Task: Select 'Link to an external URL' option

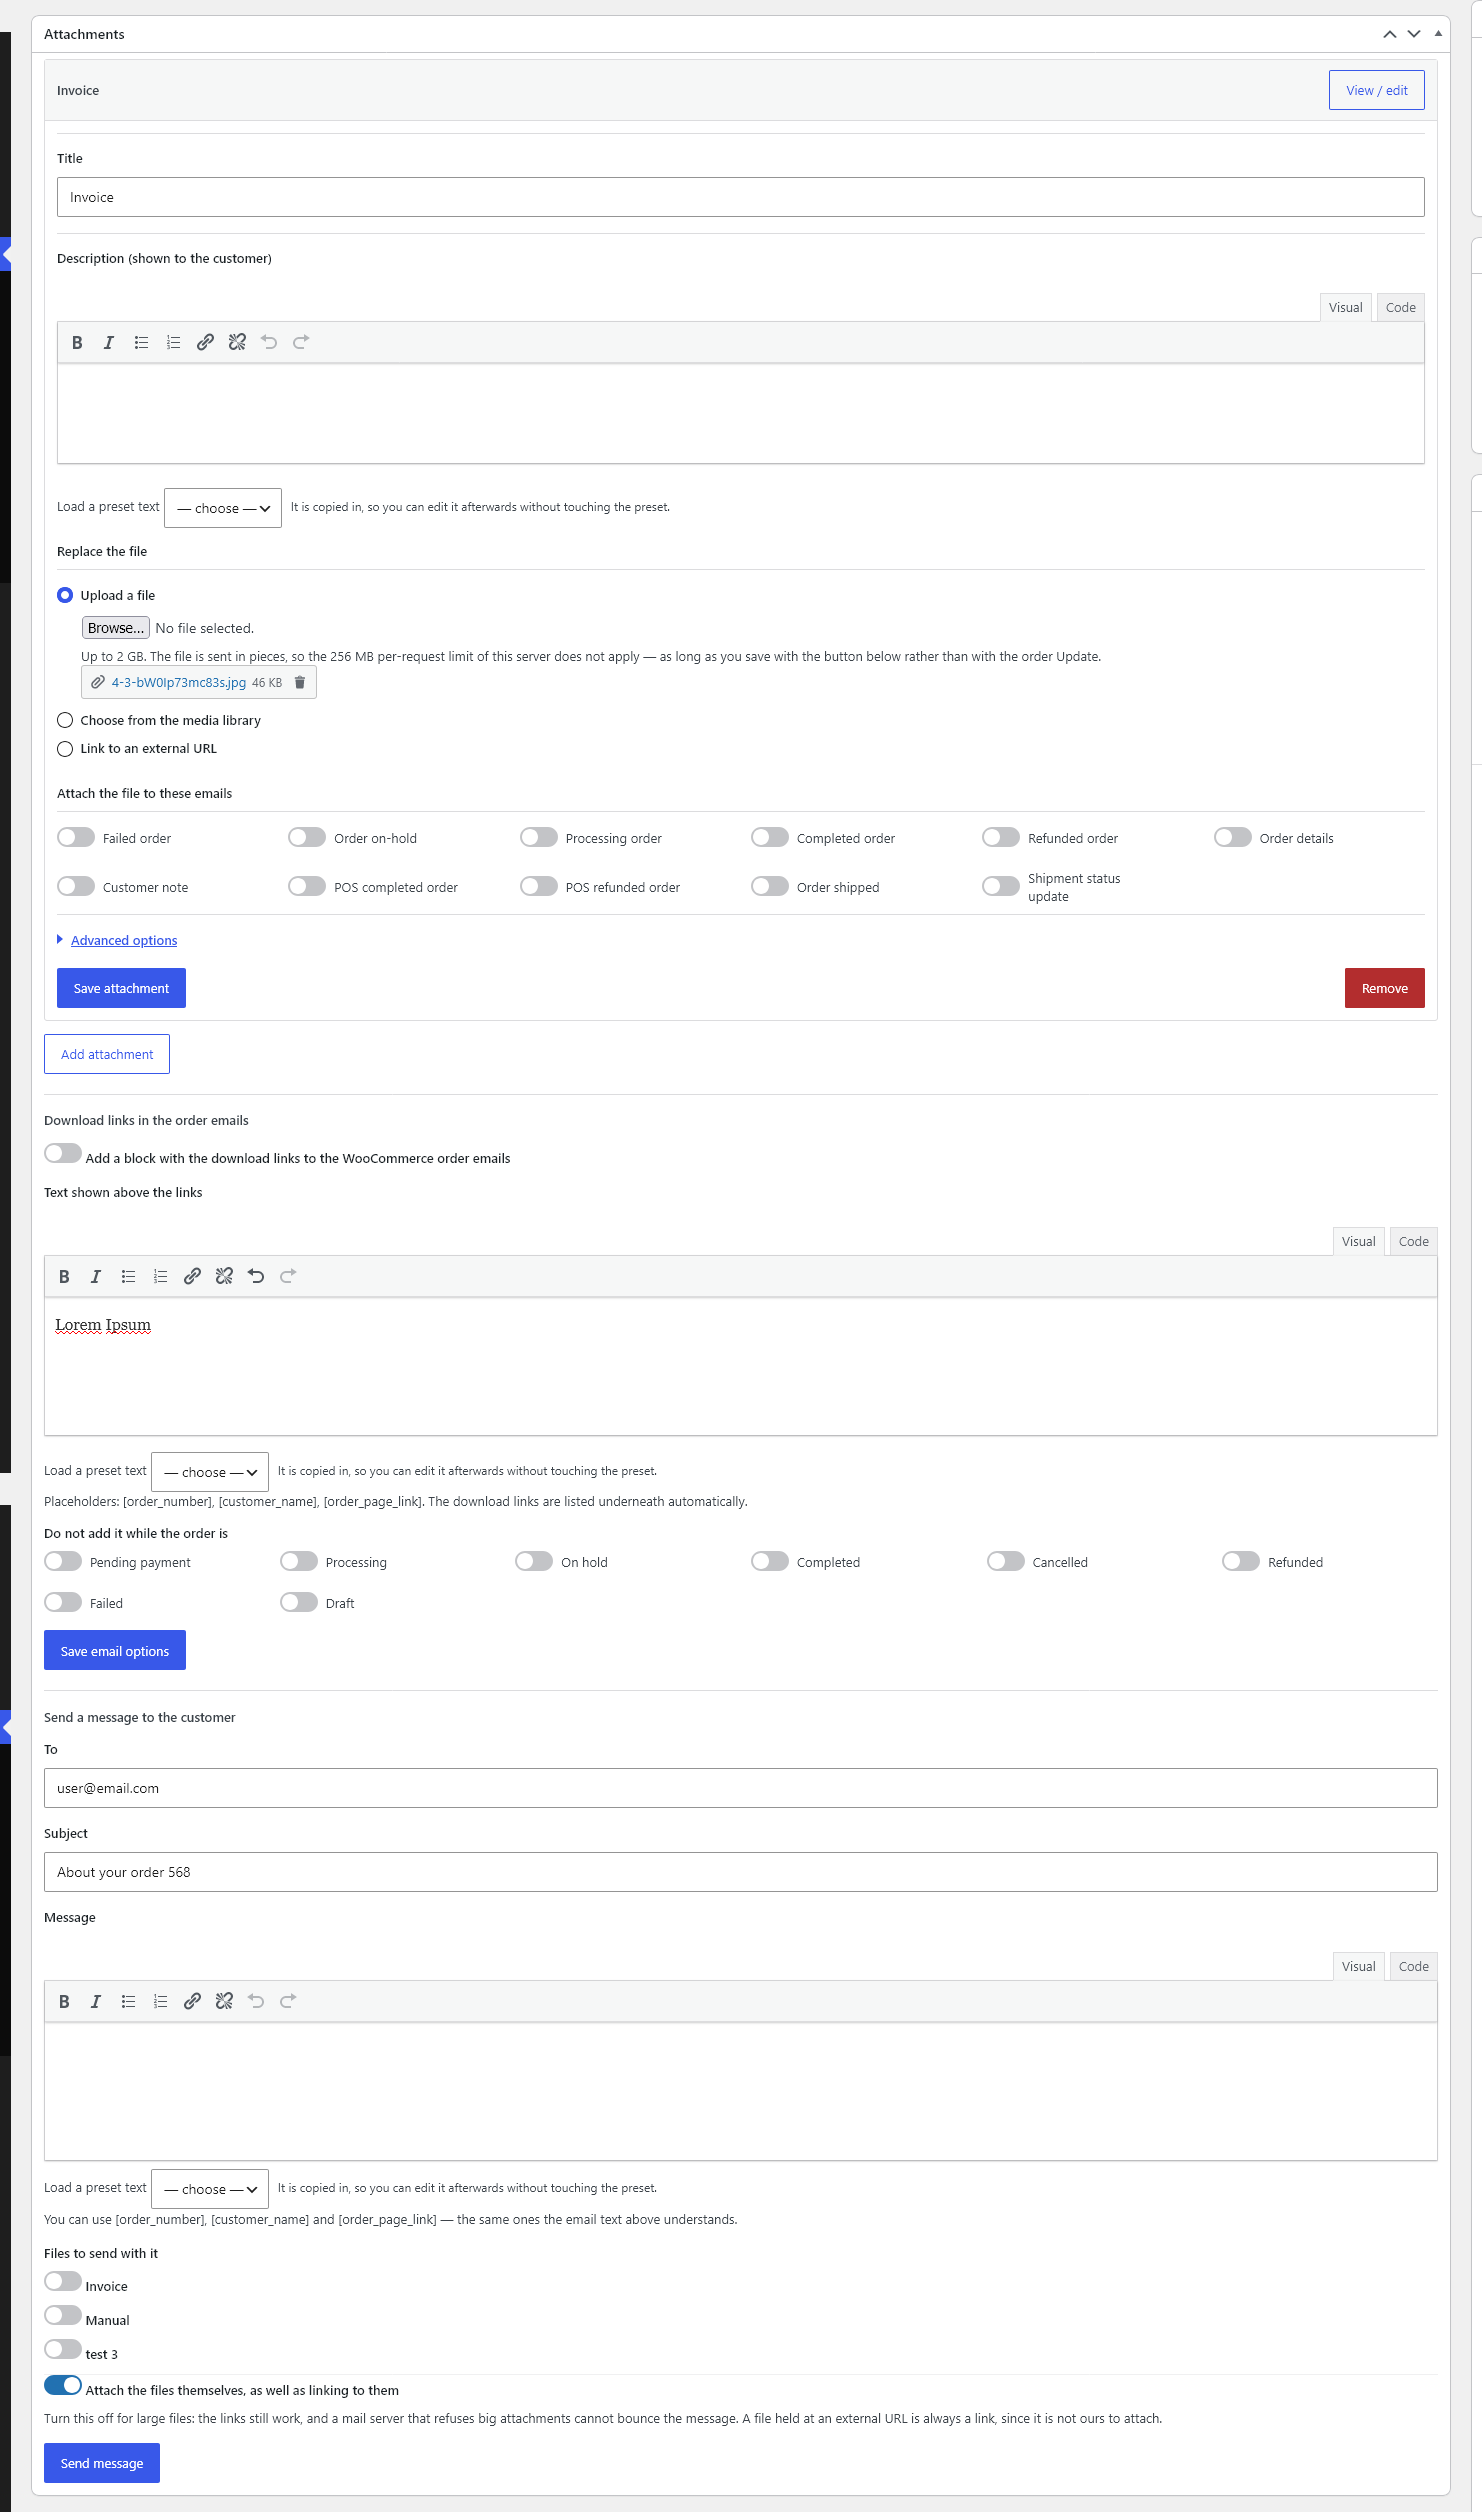Action: pyautogui.click(x=65, y=749)
